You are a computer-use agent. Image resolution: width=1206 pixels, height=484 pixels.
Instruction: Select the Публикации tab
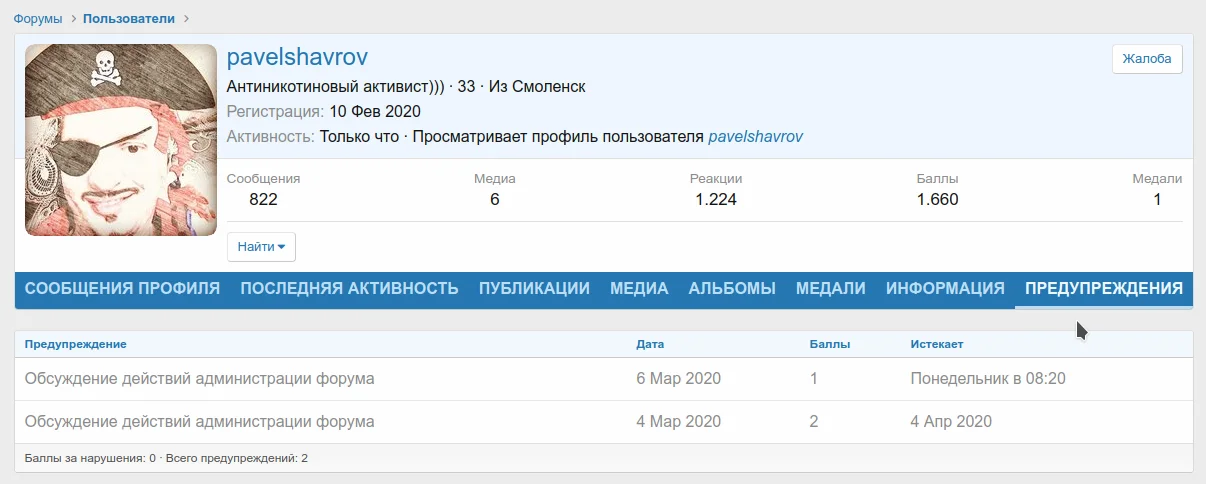[x=534, y=288]
